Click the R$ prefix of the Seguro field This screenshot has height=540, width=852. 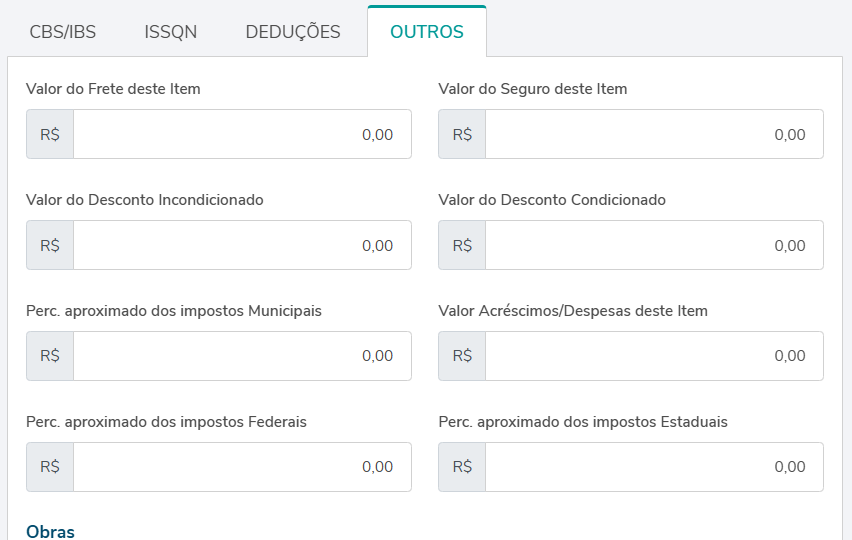pyautogui.click(x=462, y=135)
